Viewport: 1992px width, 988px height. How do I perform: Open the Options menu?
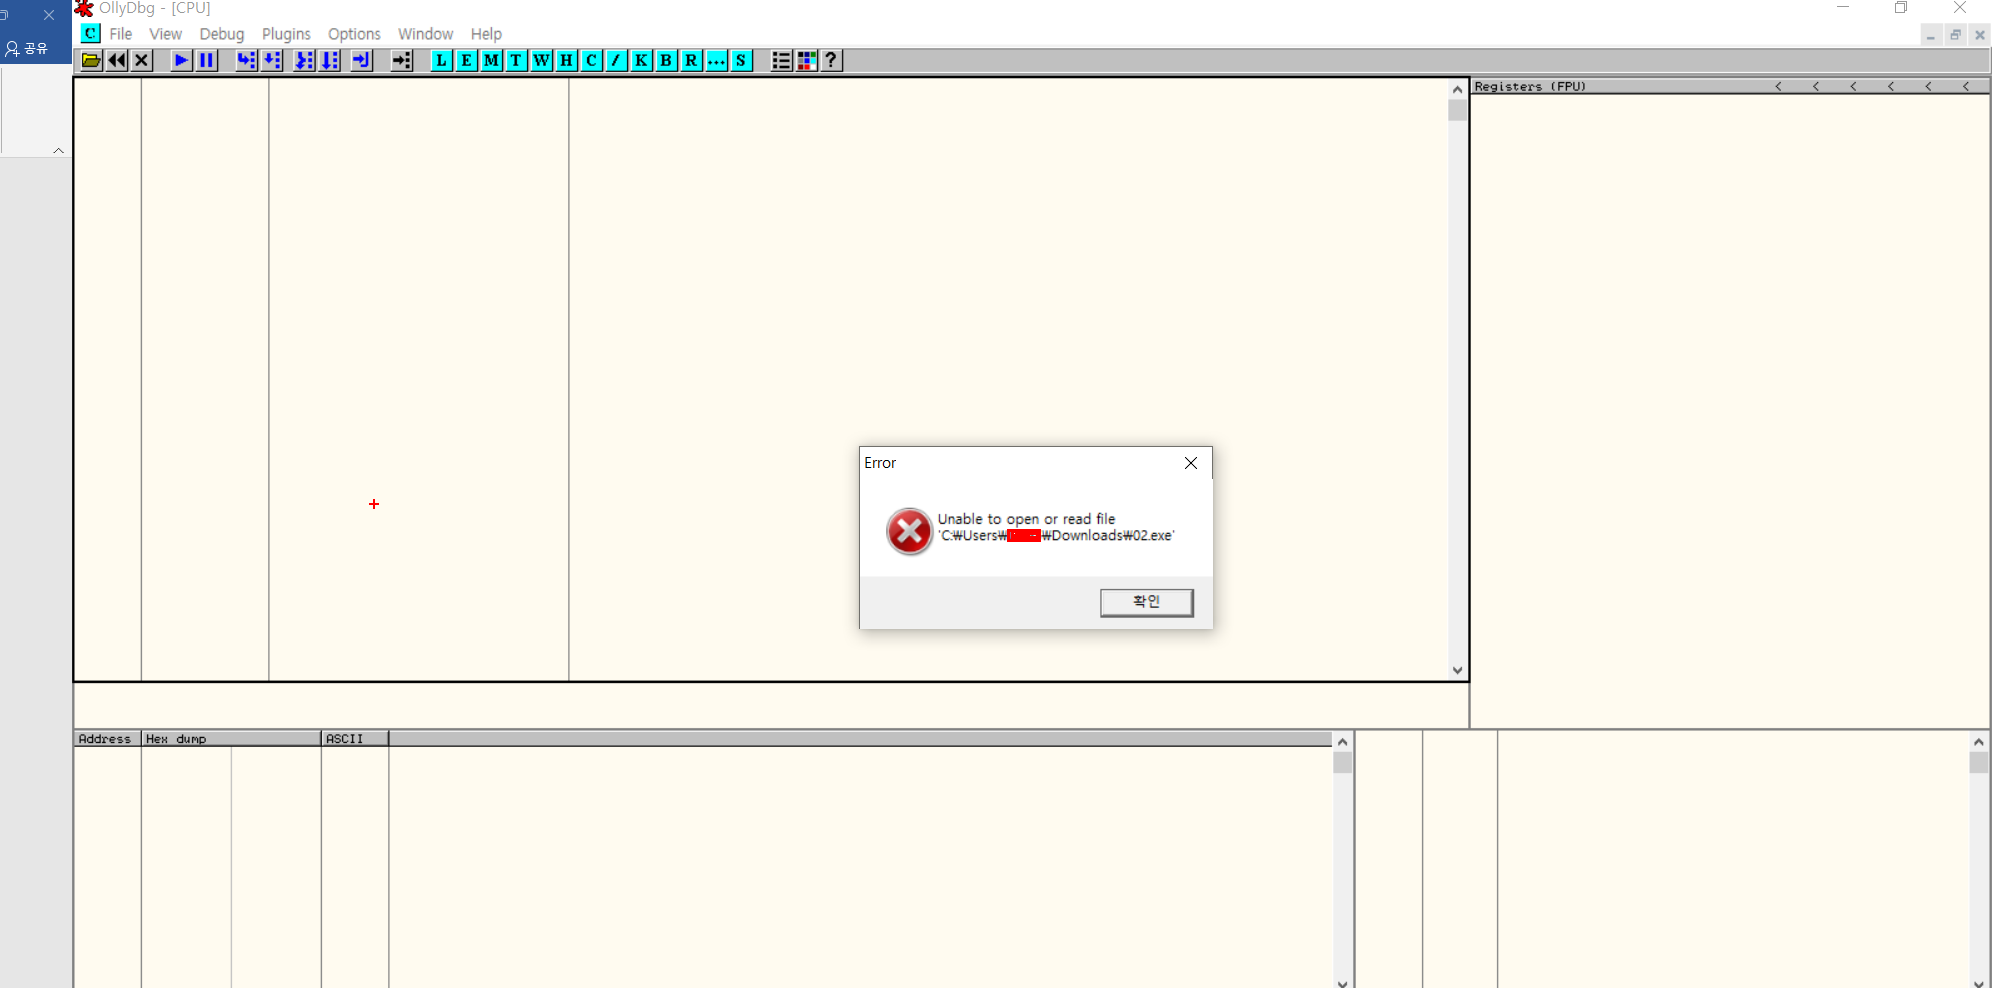point(354,34)
